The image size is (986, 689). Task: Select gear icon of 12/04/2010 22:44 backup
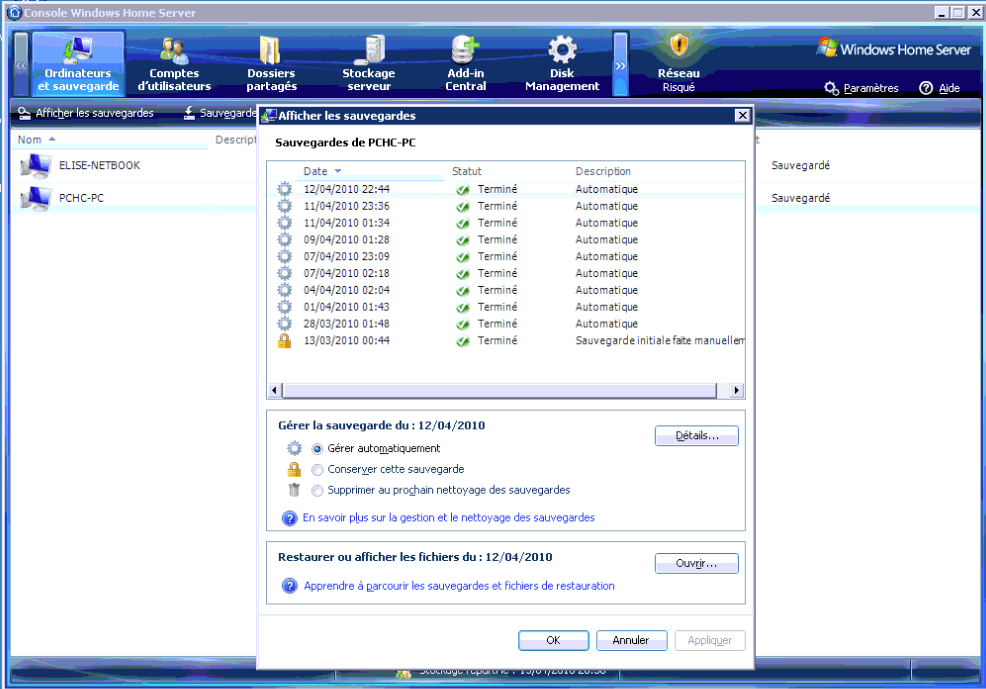pos(285,189)
